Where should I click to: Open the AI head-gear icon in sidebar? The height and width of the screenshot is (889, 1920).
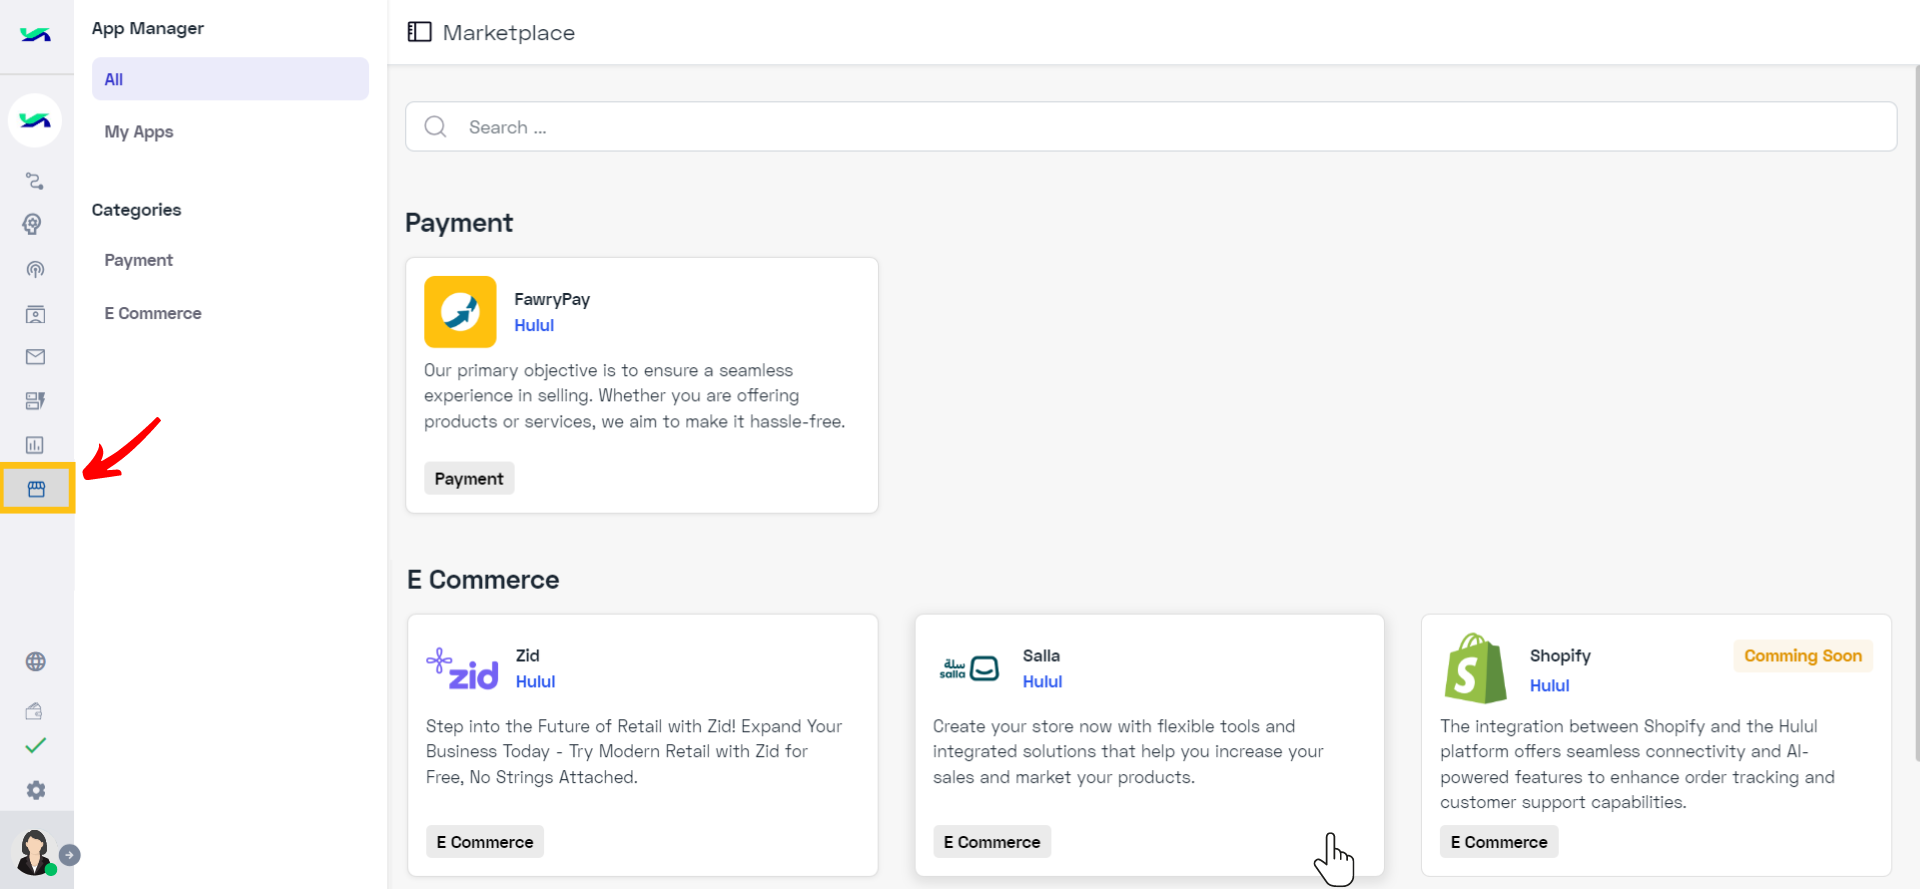33,224
